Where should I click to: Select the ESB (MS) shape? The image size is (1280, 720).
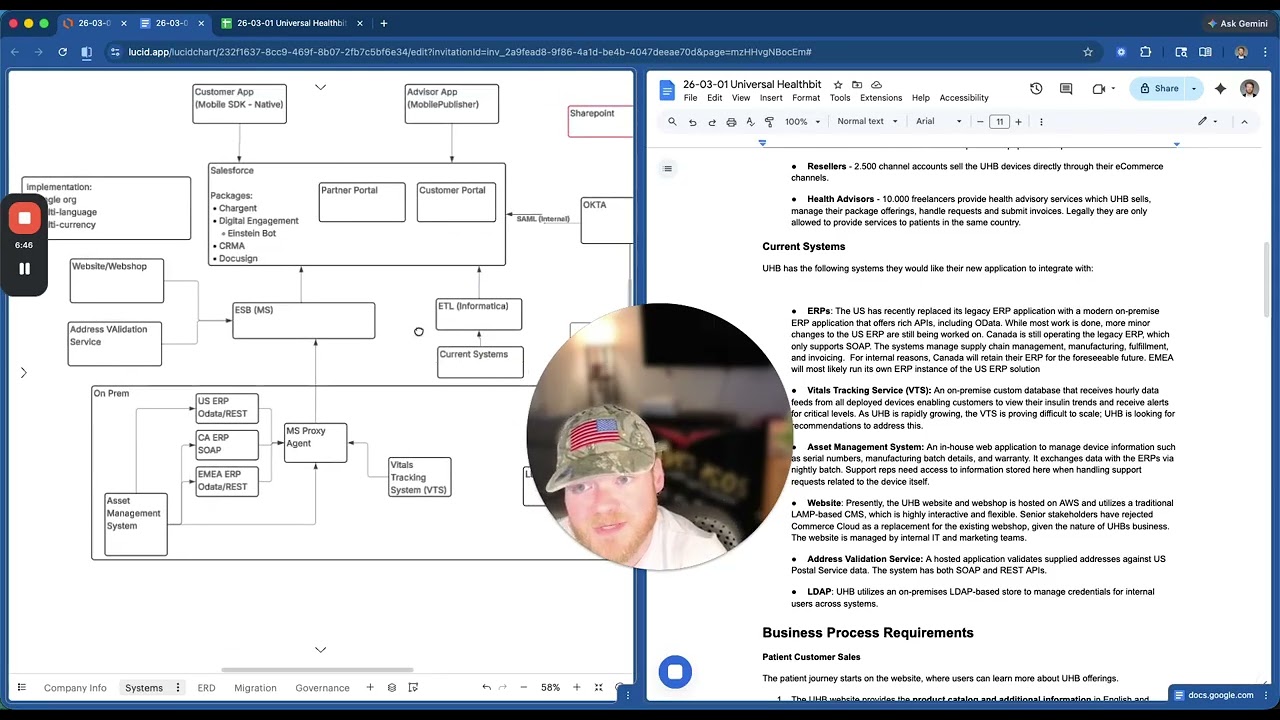(x=304, y=321)
